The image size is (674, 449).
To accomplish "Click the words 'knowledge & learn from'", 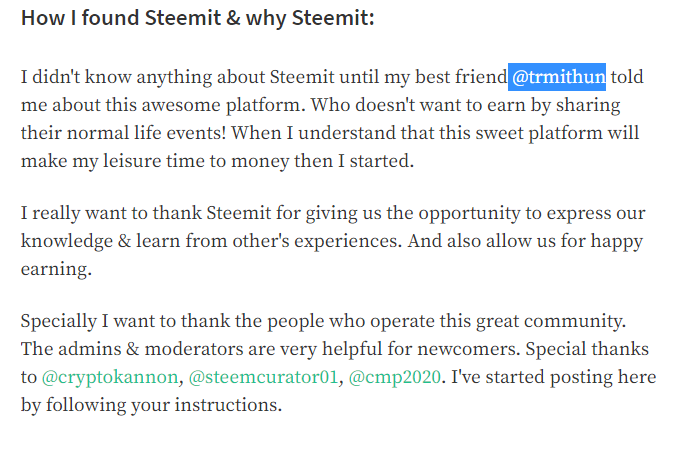I will pyautogui.click(x=124, y=241).
